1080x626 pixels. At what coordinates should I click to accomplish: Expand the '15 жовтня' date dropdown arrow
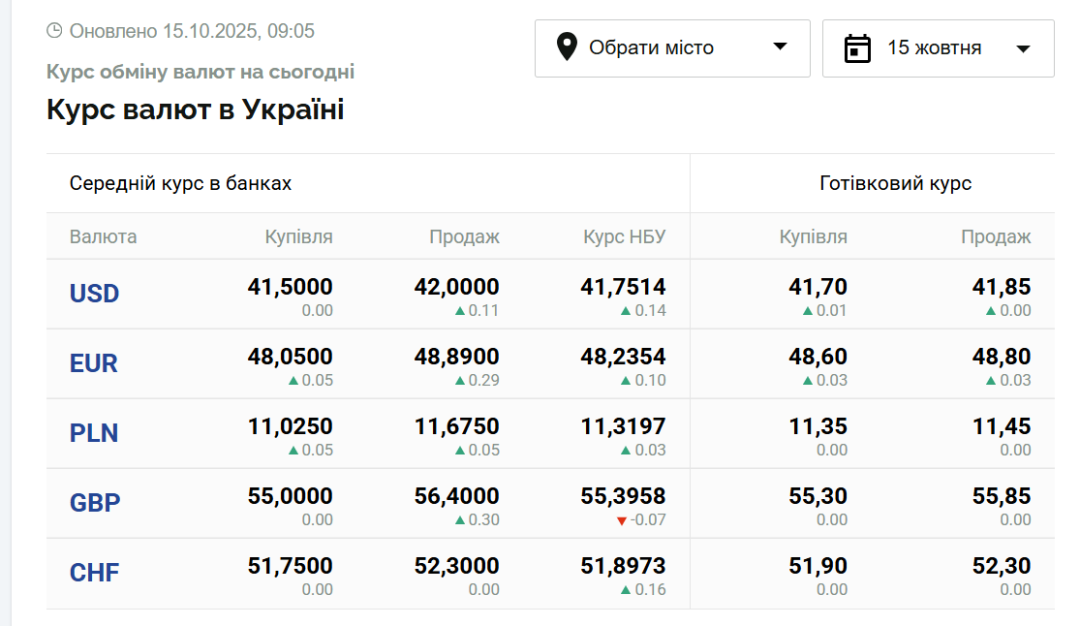(1022, 49)
